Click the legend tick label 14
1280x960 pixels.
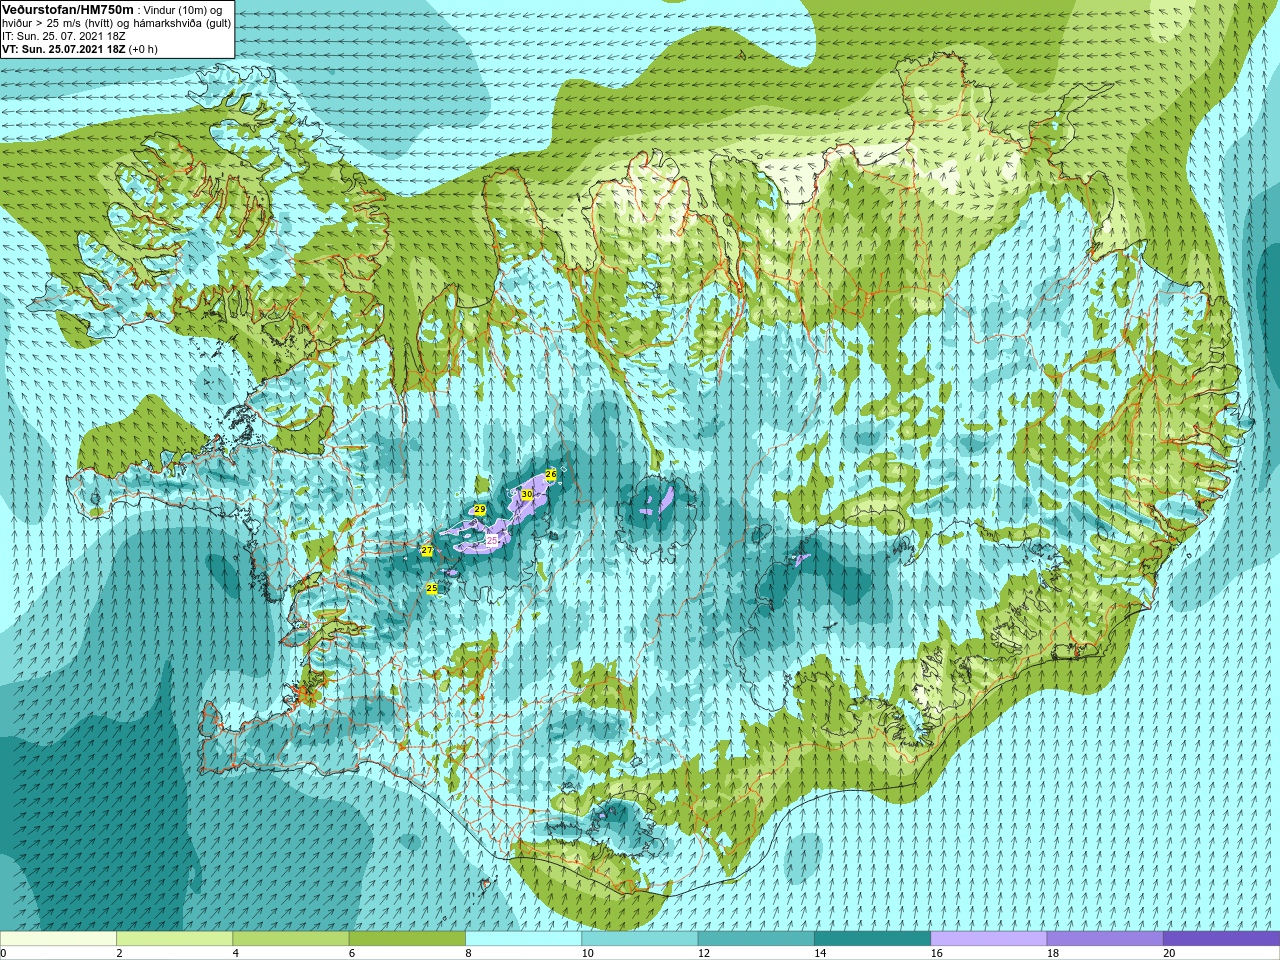coord(820,953)
